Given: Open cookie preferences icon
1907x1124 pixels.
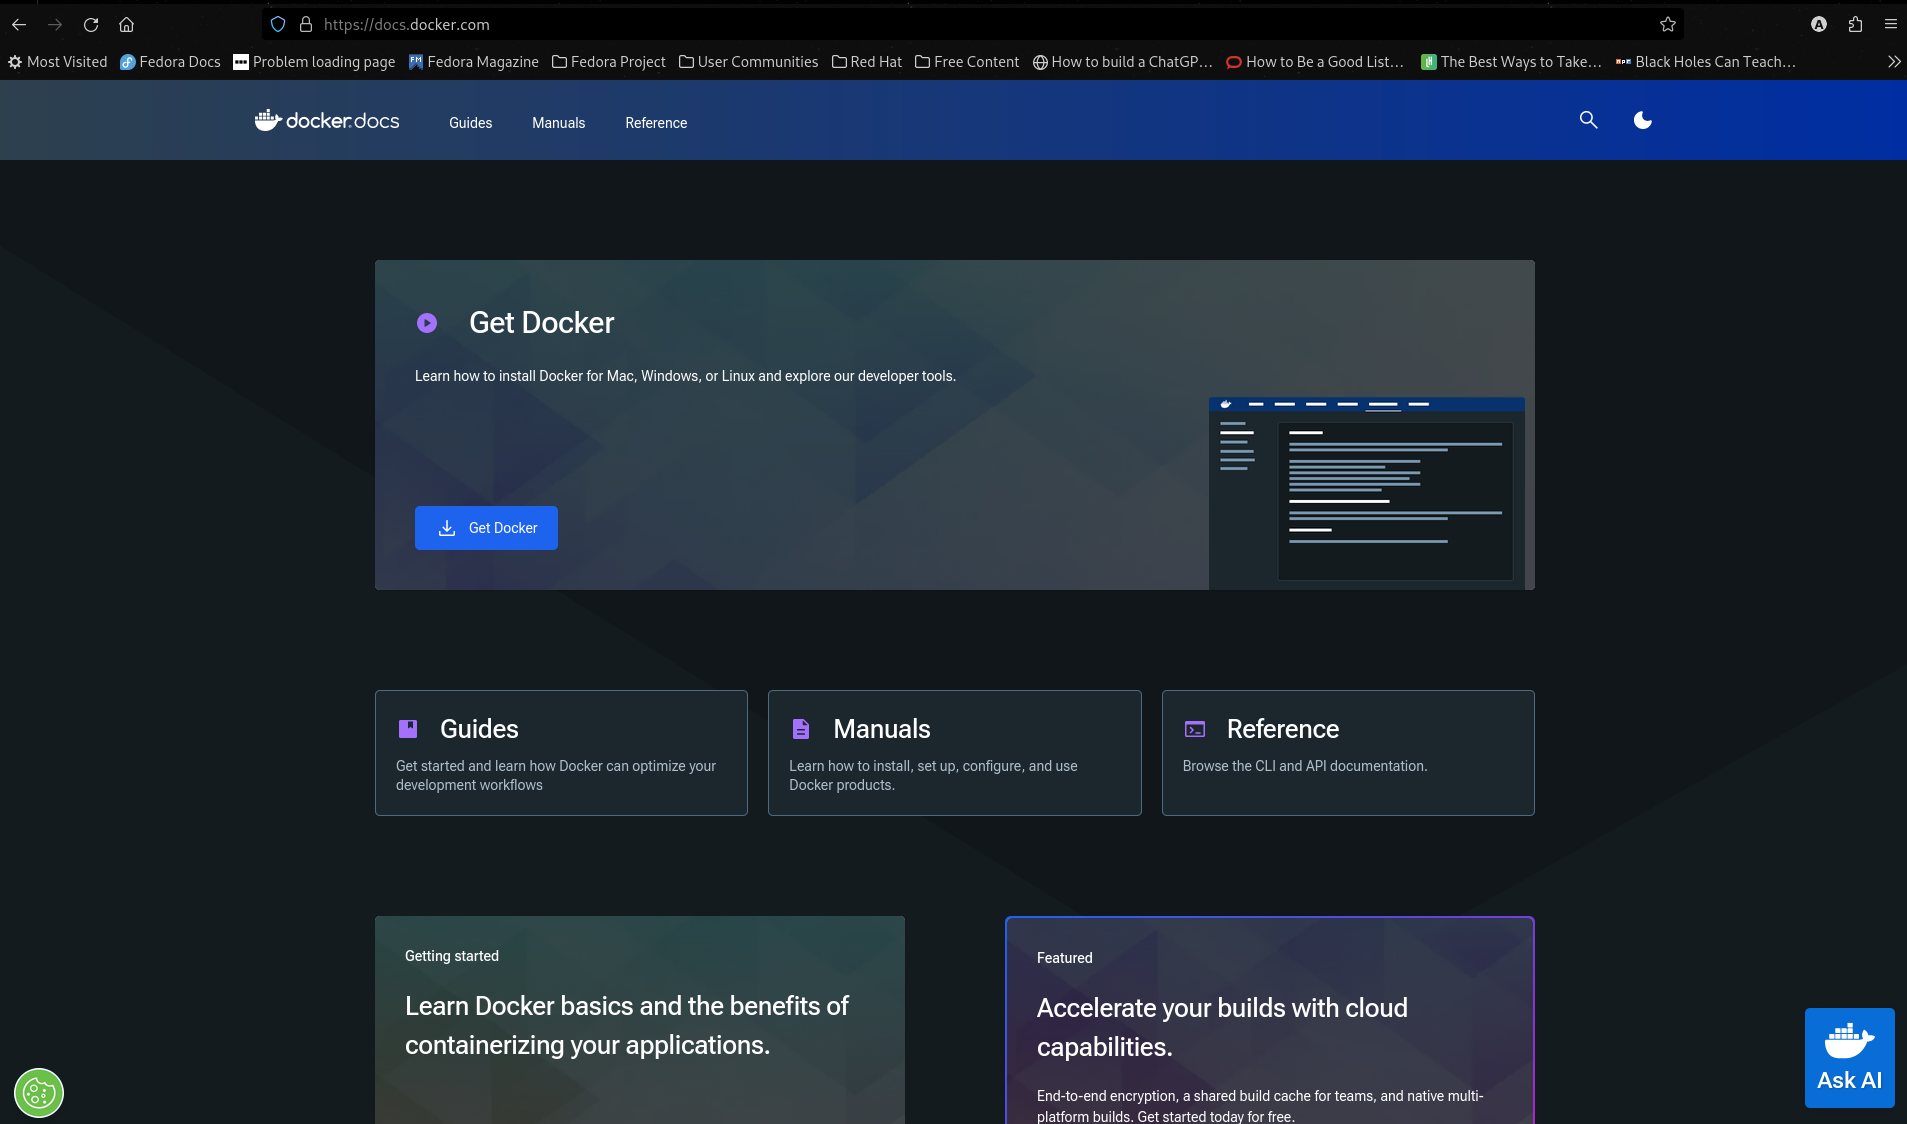Looking at the screenshot, I should [39, 1093].
